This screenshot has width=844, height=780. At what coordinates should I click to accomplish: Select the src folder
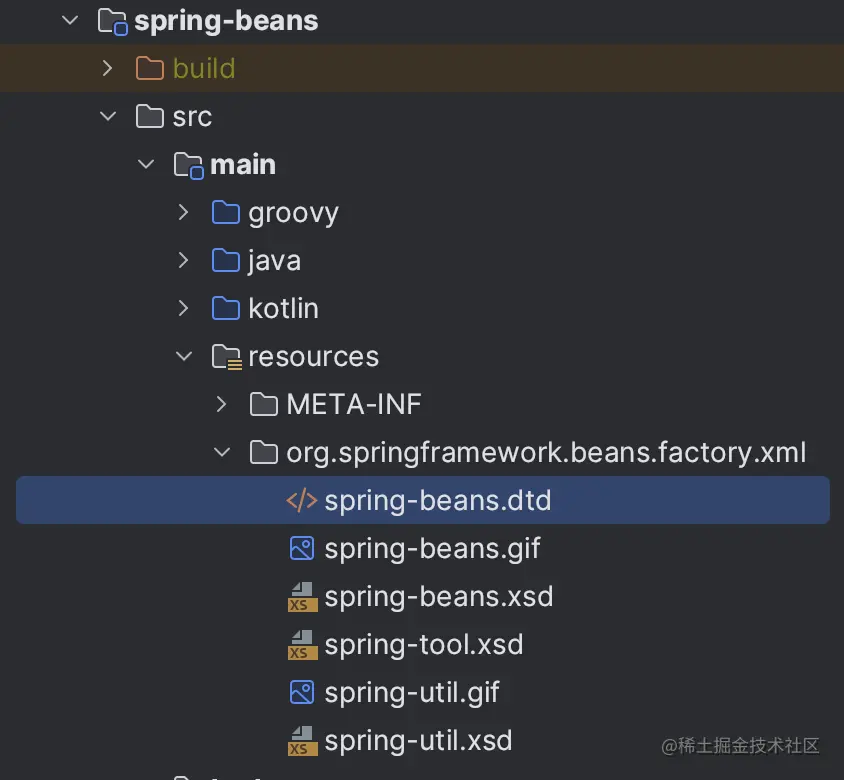point(192,117)
